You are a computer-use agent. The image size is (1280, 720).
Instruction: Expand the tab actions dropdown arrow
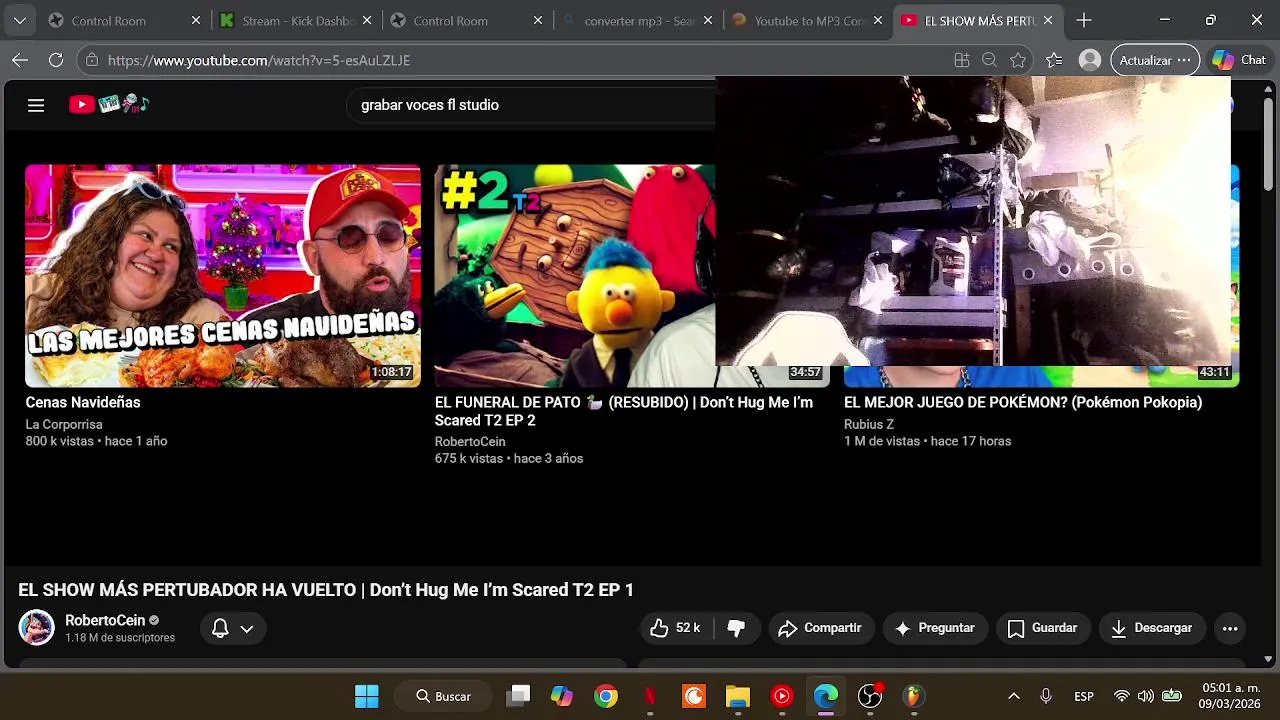coord(20,20)
